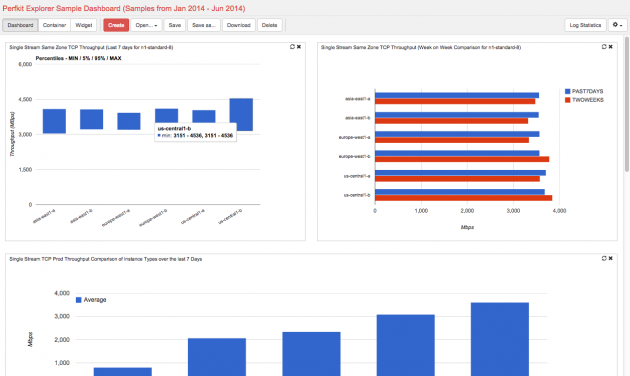
Task: Delete the dashboard
Action: [270, 25]
